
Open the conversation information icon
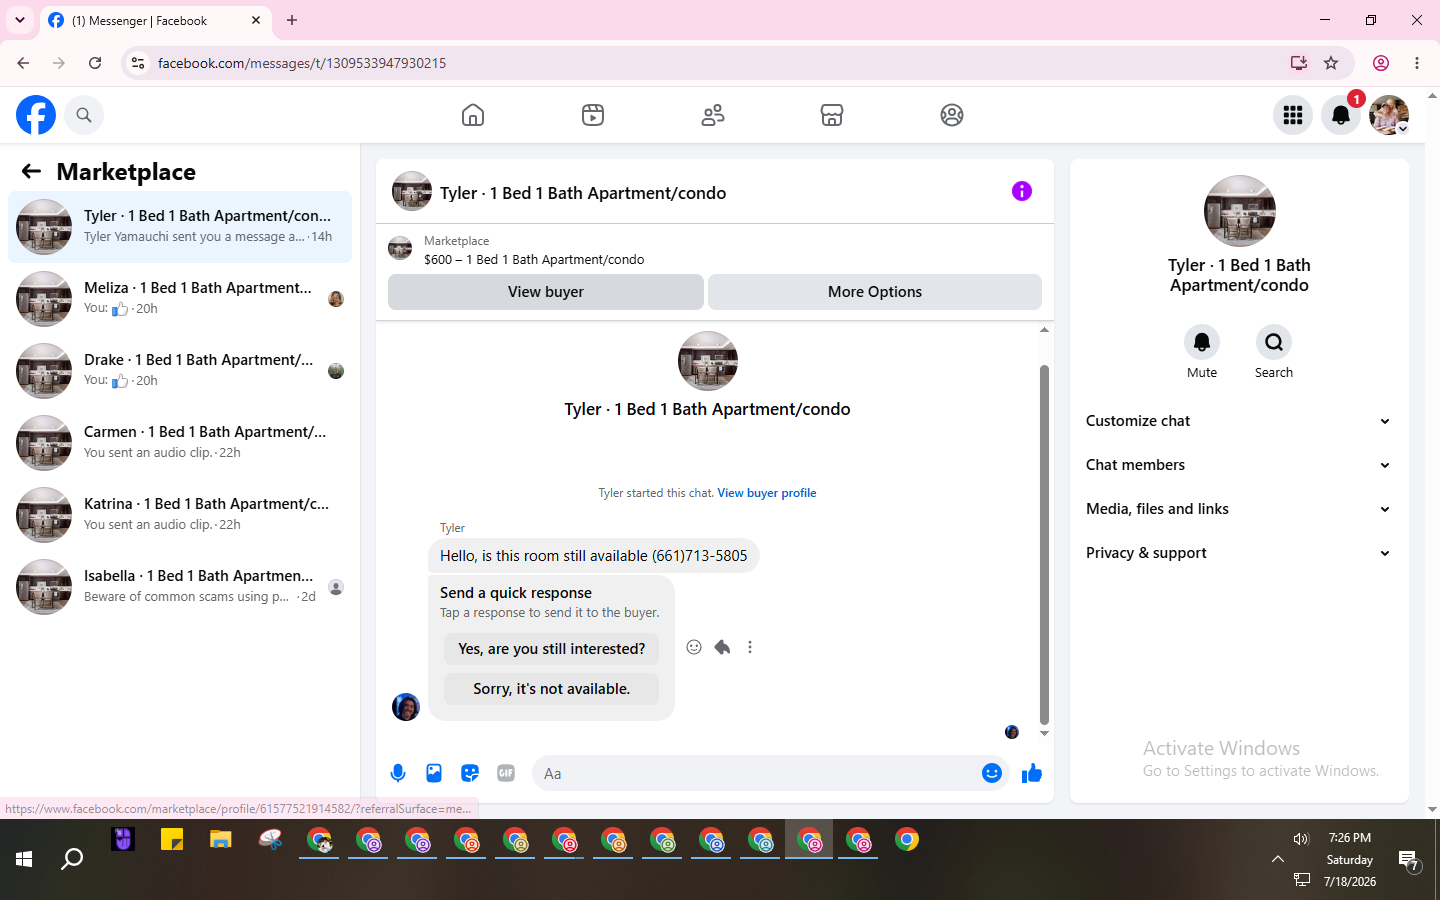1021,191
